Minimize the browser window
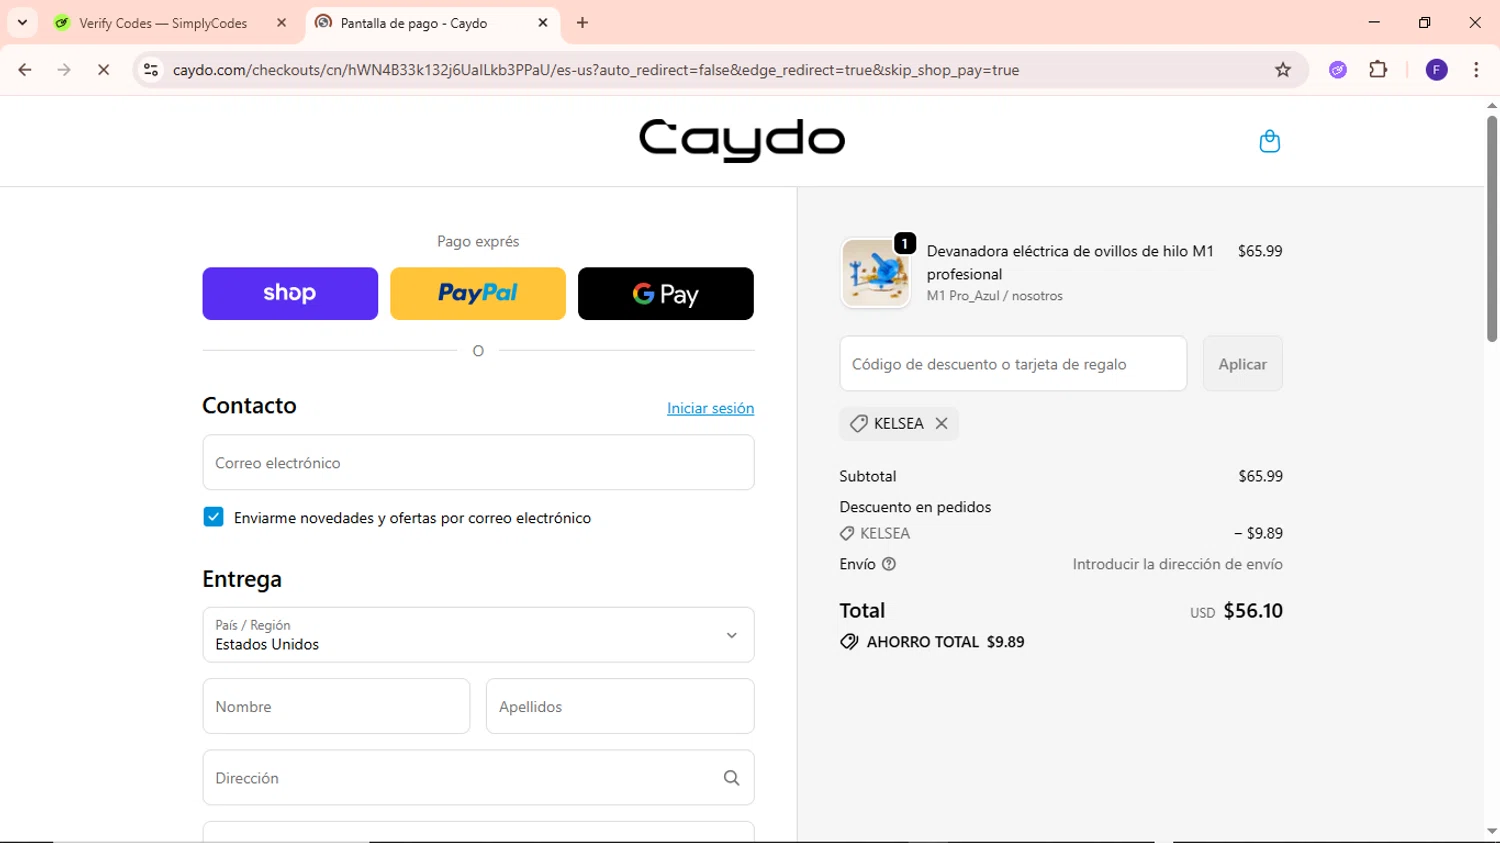 [x=1374, y=22]
